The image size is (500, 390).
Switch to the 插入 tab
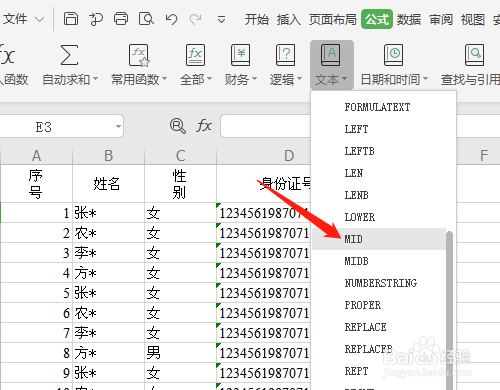[x=288, y=19]
